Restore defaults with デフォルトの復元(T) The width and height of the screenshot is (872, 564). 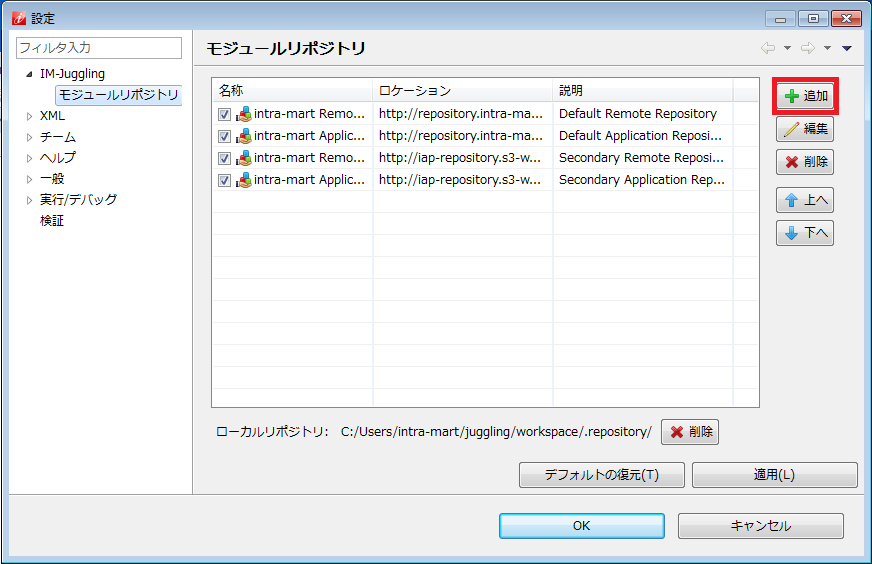click(x=602, y=475)
